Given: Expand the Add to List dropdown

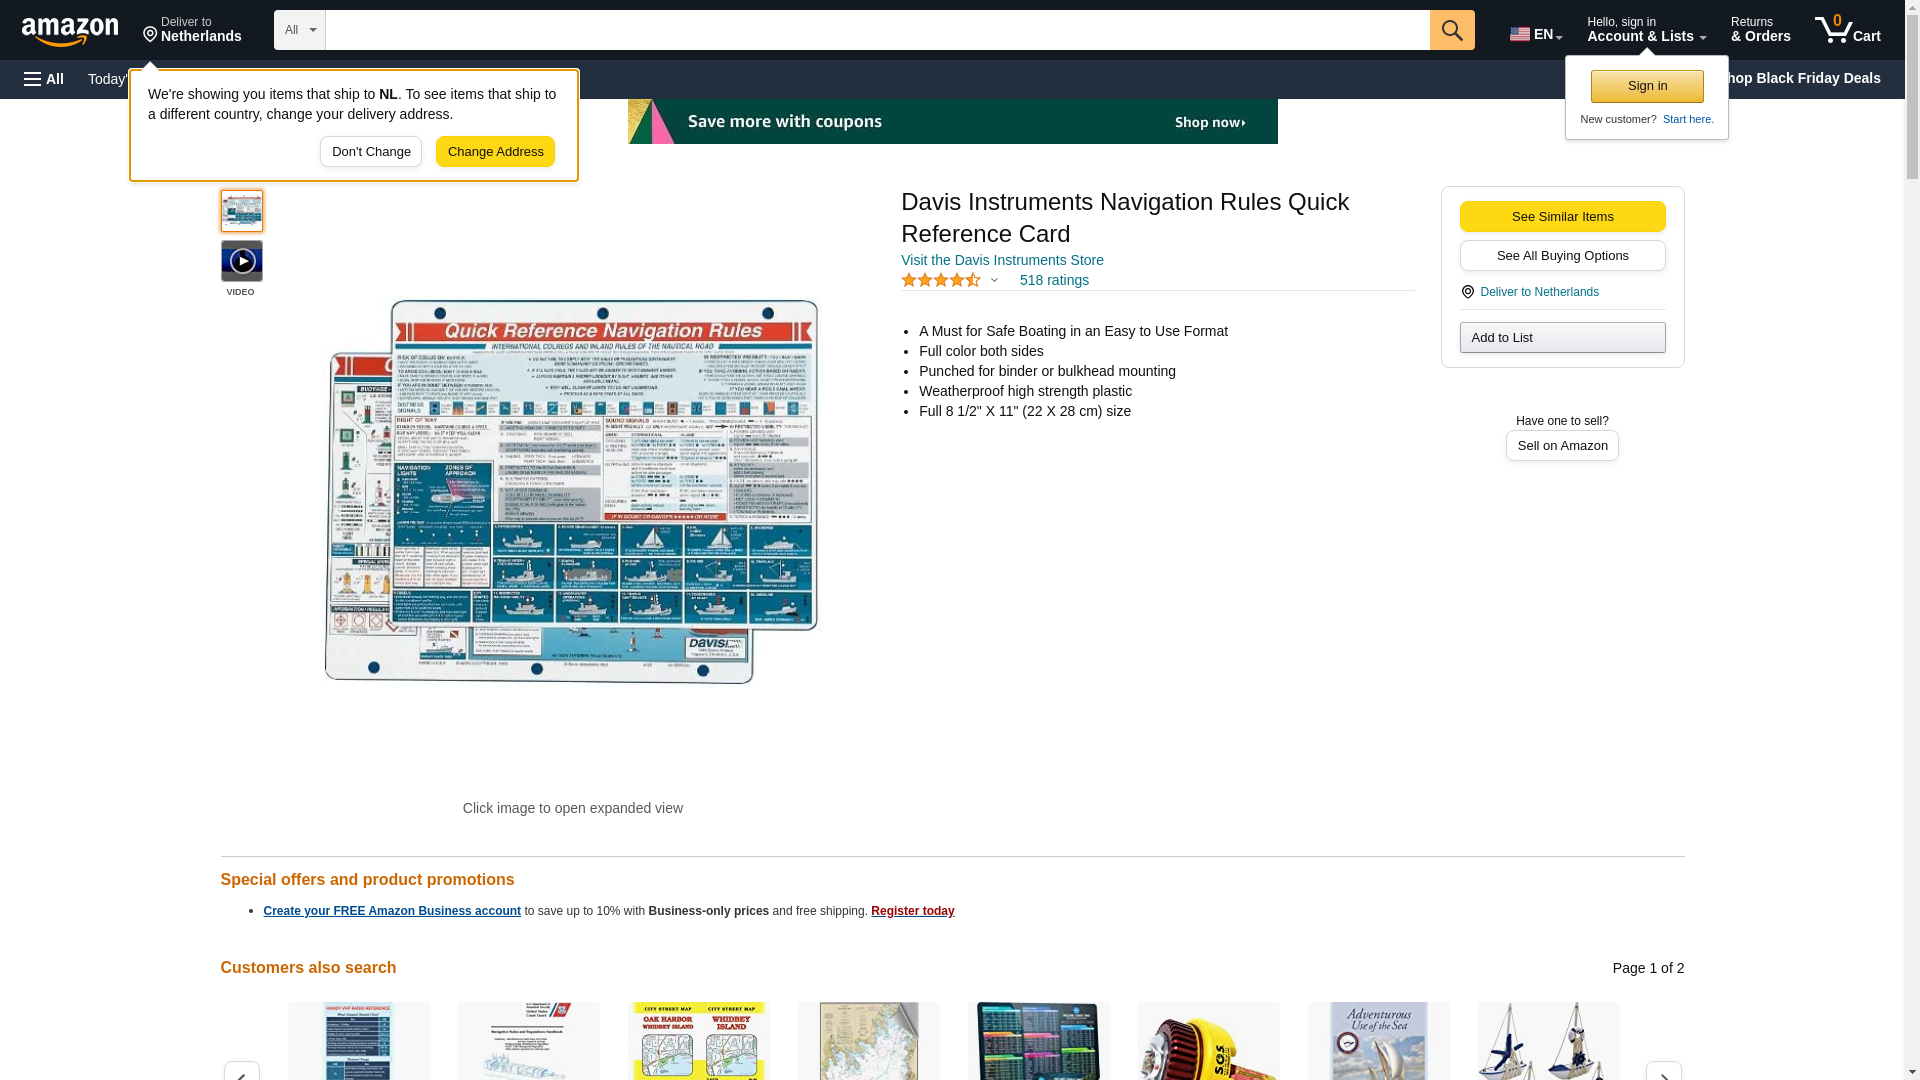Looking at the screenshot, I should point(1561,338).
